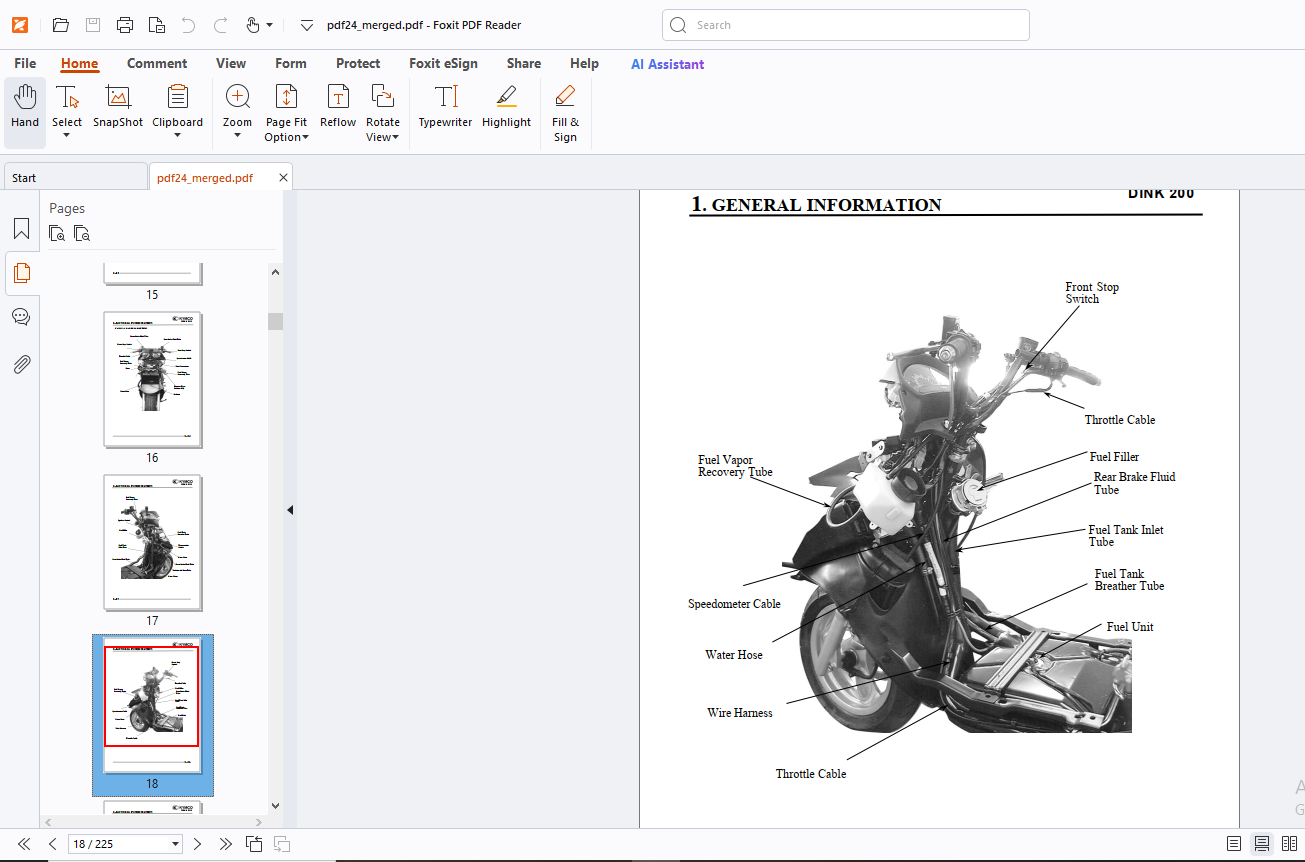Open the AI Assistant tab
The image size is (1305, 862).
tap(667, 64)
